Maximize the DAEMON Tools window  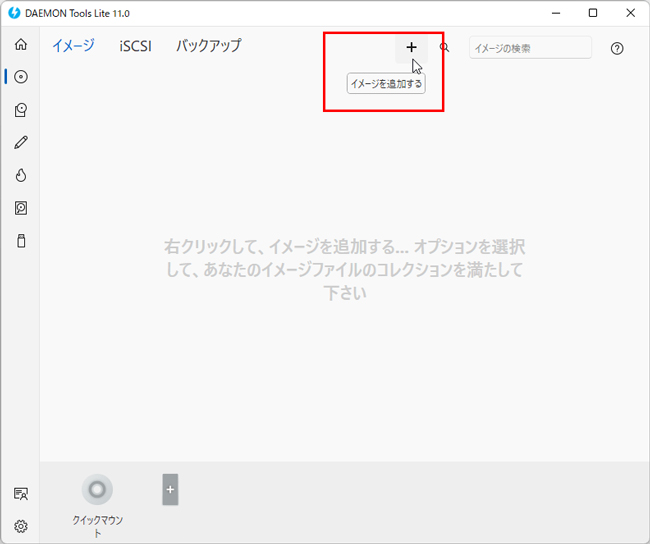(x=593, y=13)
